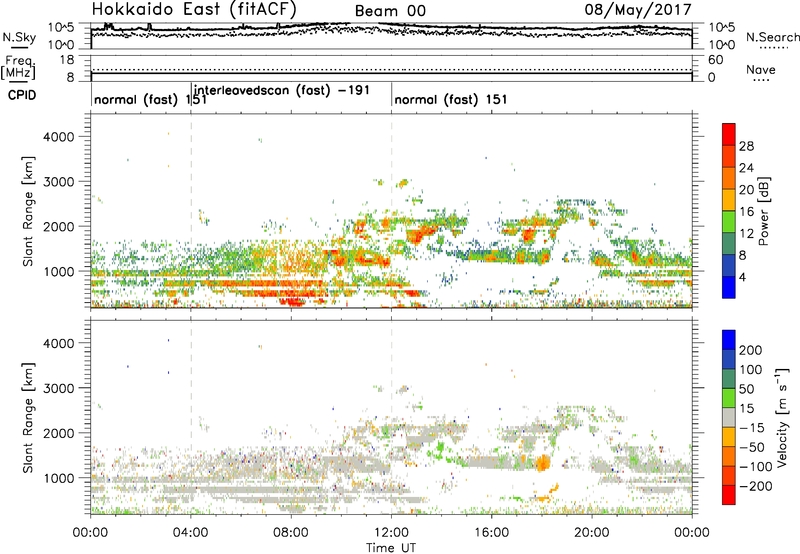Click first 'normal (fast) 151' label near 00:00
The width and height of the screenshot is (800, 554).
[x=151, y=99]
